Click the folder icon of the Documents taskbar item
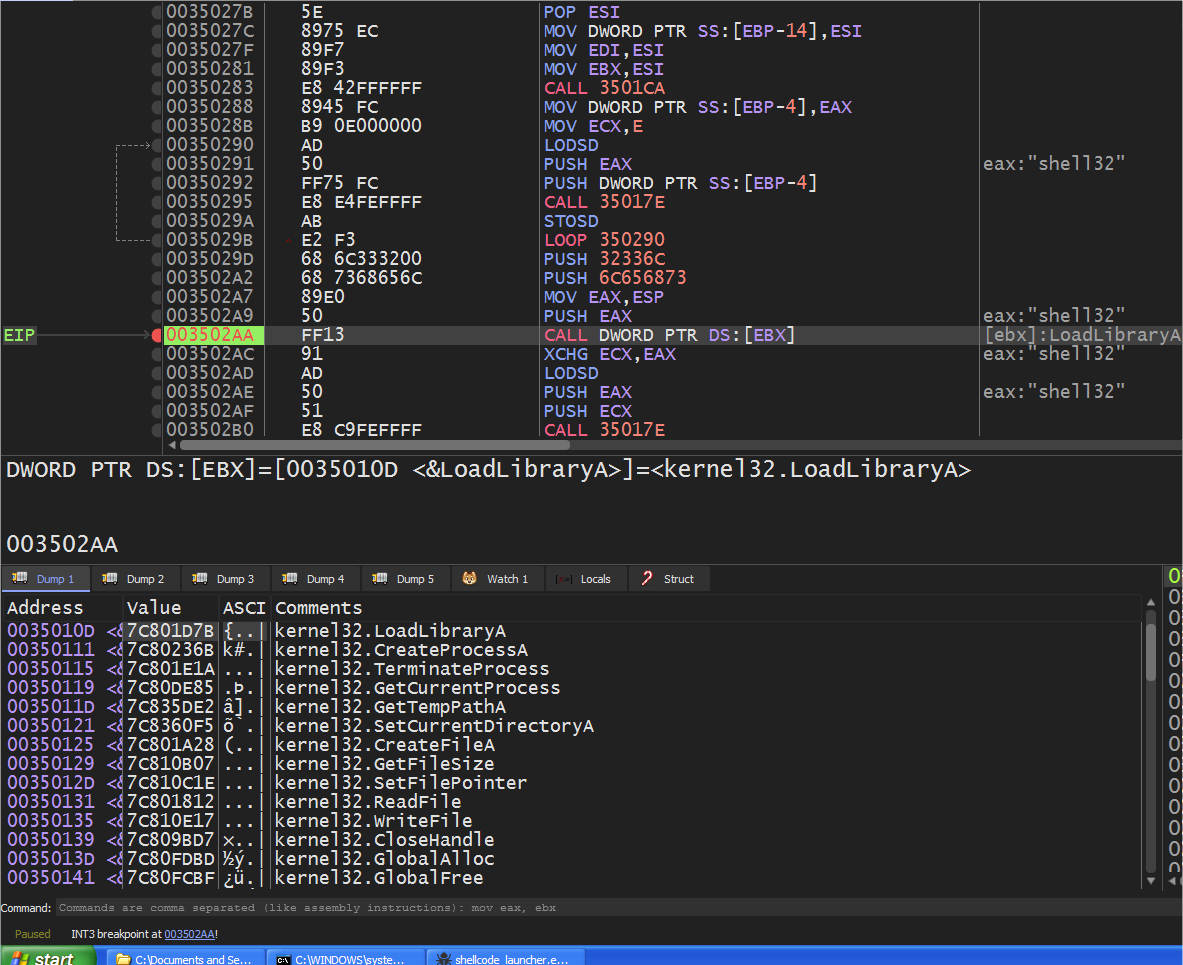1183x965 pixels. [123, 959]
